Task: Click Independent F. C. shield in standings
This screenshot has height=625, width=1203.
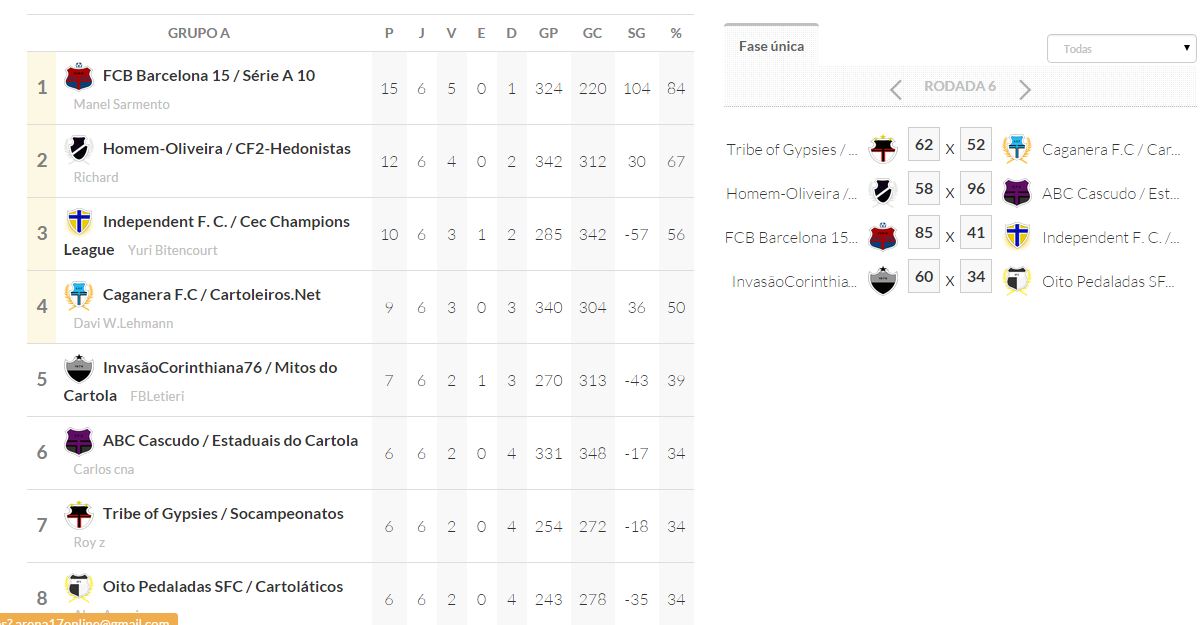Action: tap(79, 222)
